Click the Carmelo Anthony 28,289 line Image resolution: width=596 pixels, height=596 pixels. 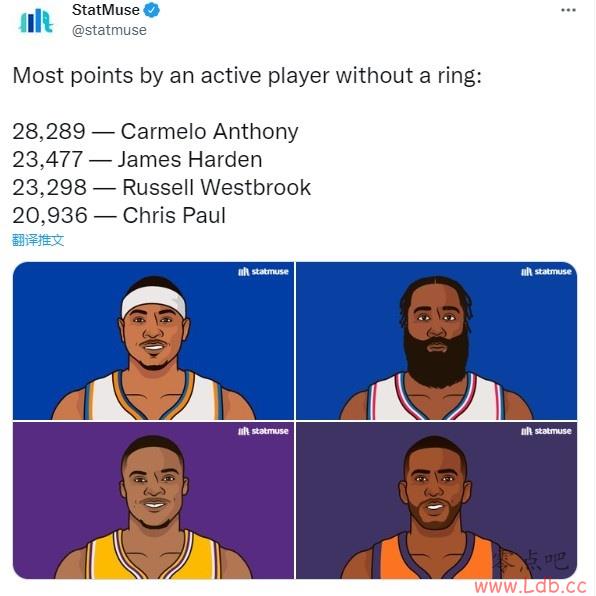click(155, 132)
